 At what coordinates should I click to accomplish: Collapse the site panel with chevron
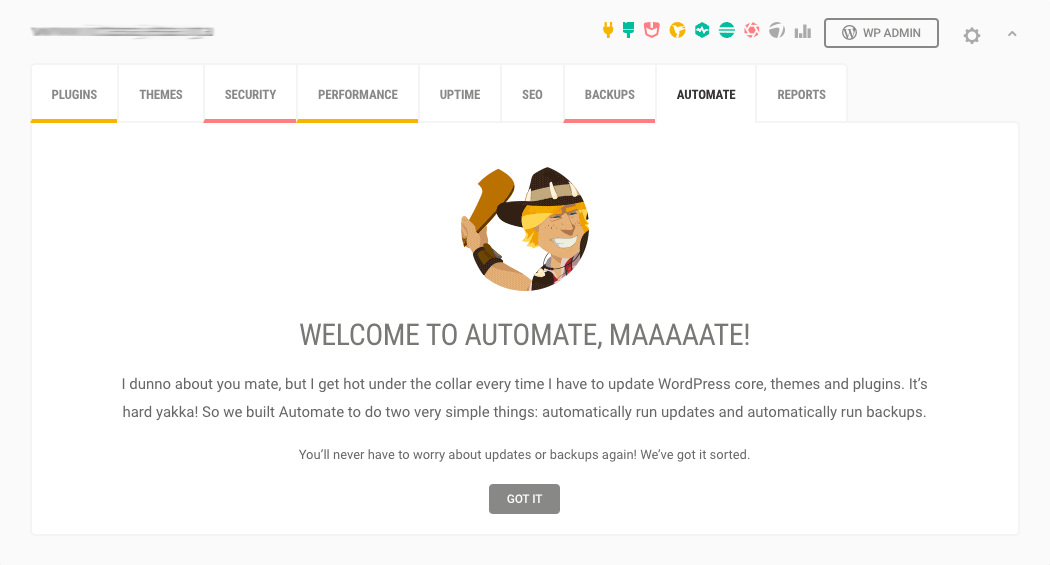[1012, 33]
